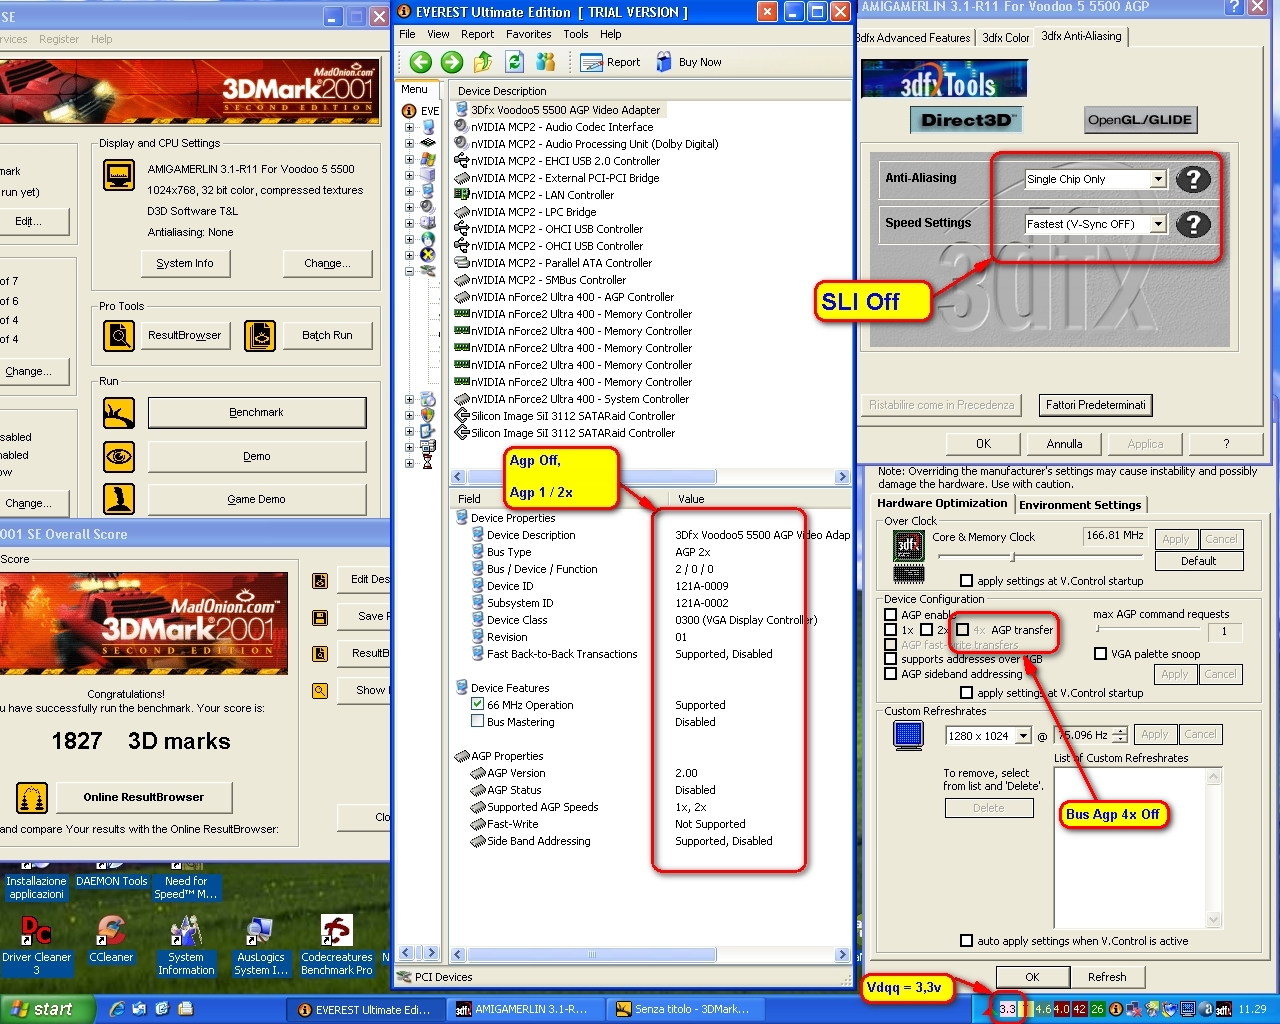Viewport: 1280px width, 1024px height.
Task: Expand the second EVEREST tree node
Action: 409,143
